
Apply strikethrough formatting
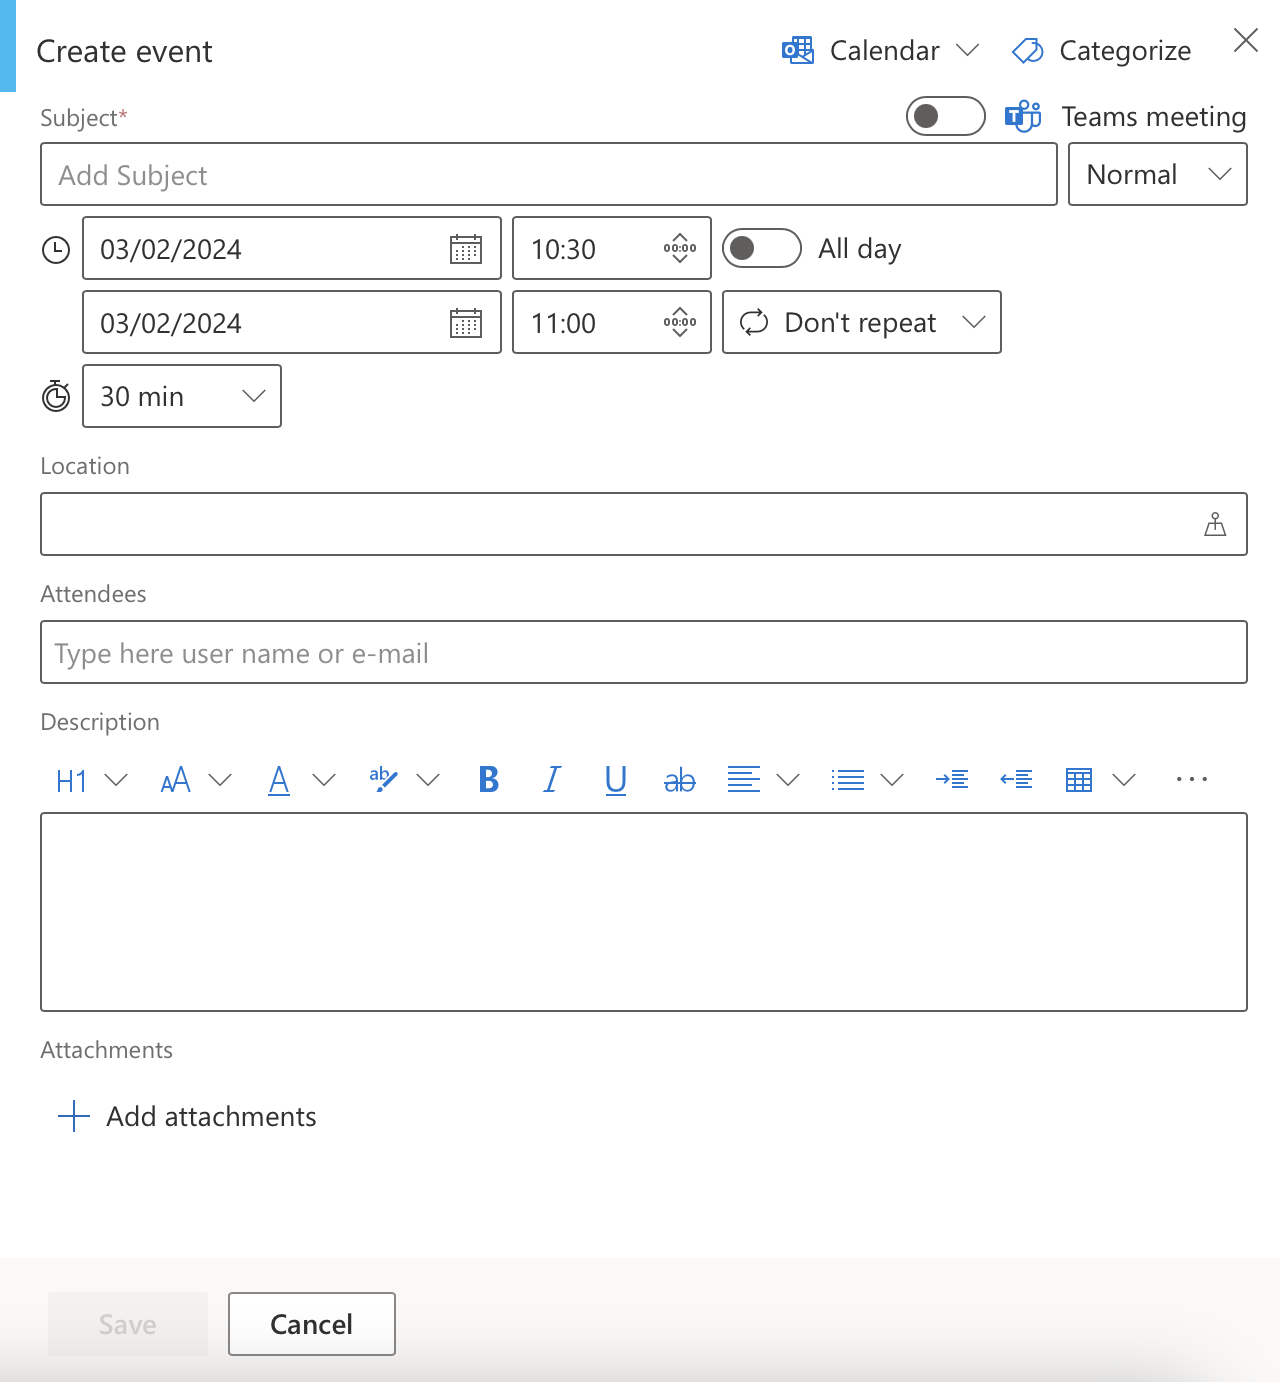coord(679,779)
